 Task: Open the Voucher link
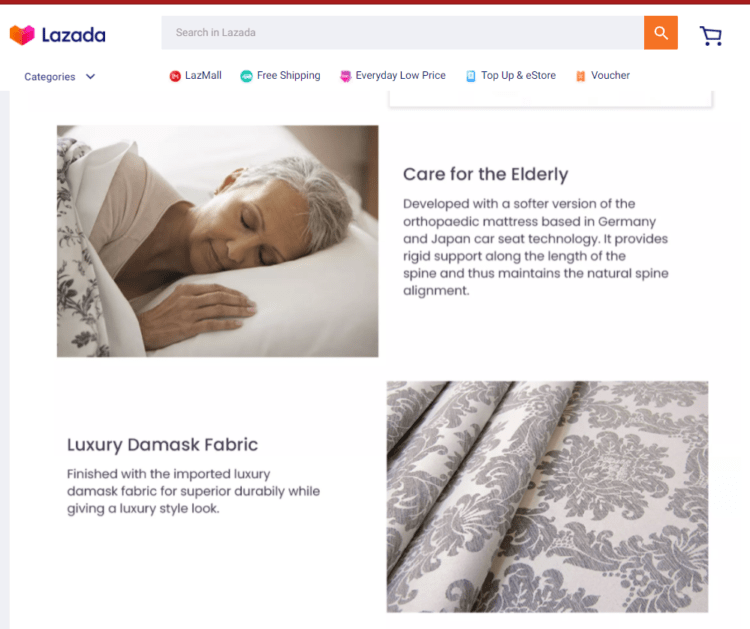point(610,76)
